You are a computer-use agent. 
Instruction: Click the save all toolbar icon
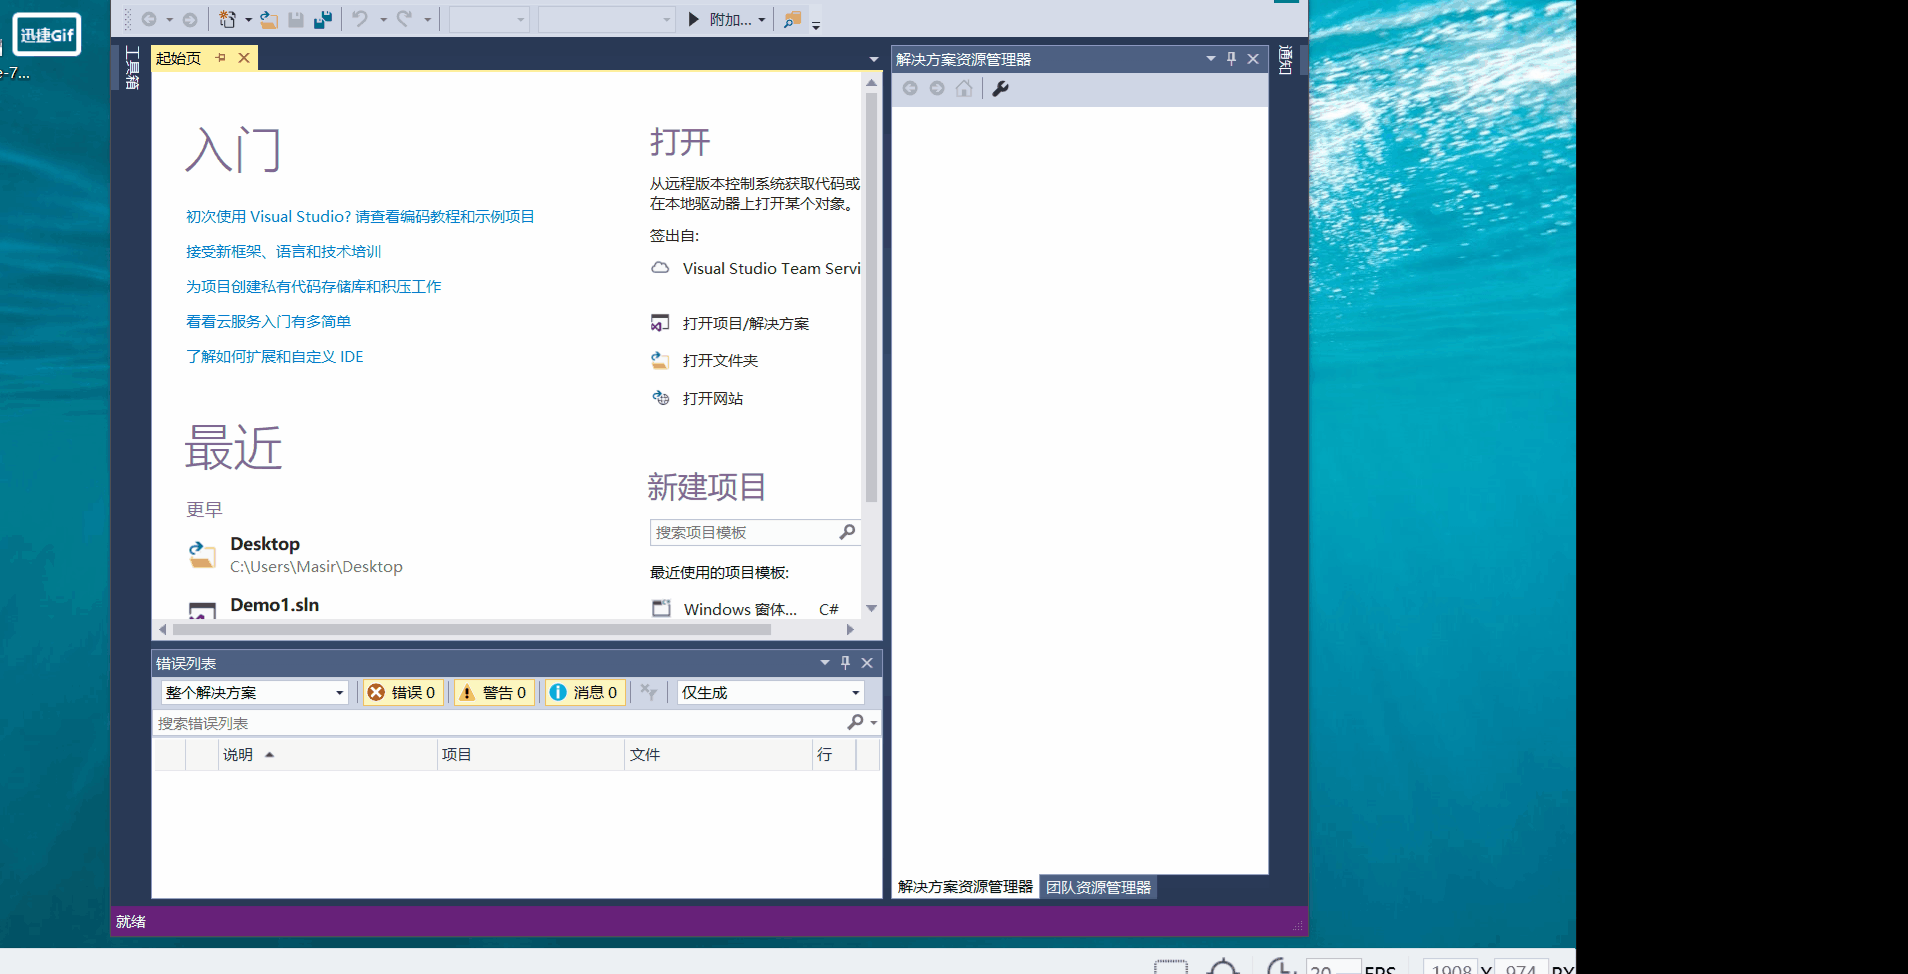click(x=323, y=19)
